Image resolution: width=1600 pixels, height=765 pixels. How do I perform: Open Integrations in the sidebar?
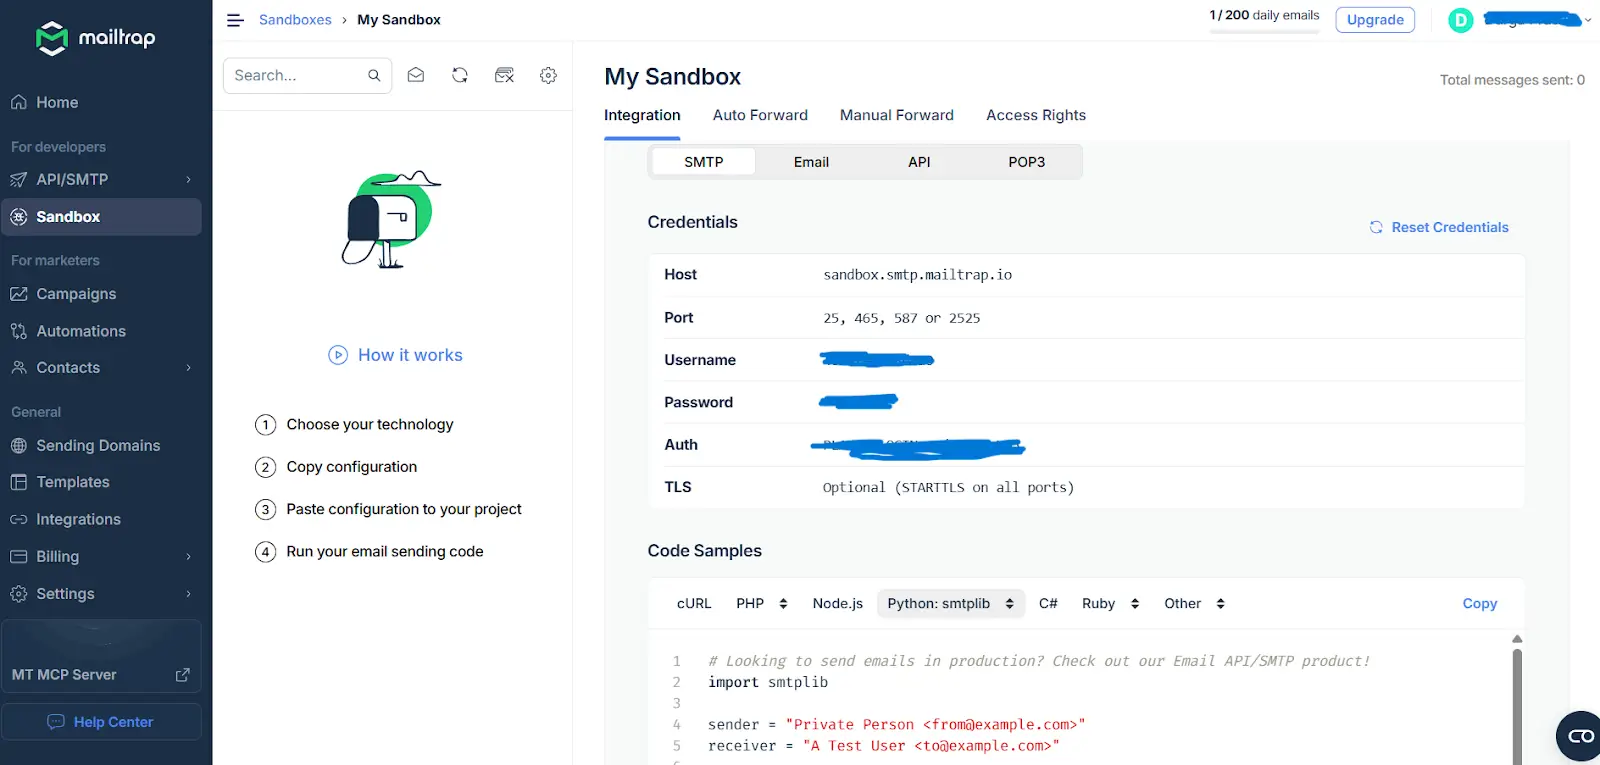click(x=101, y=519)
